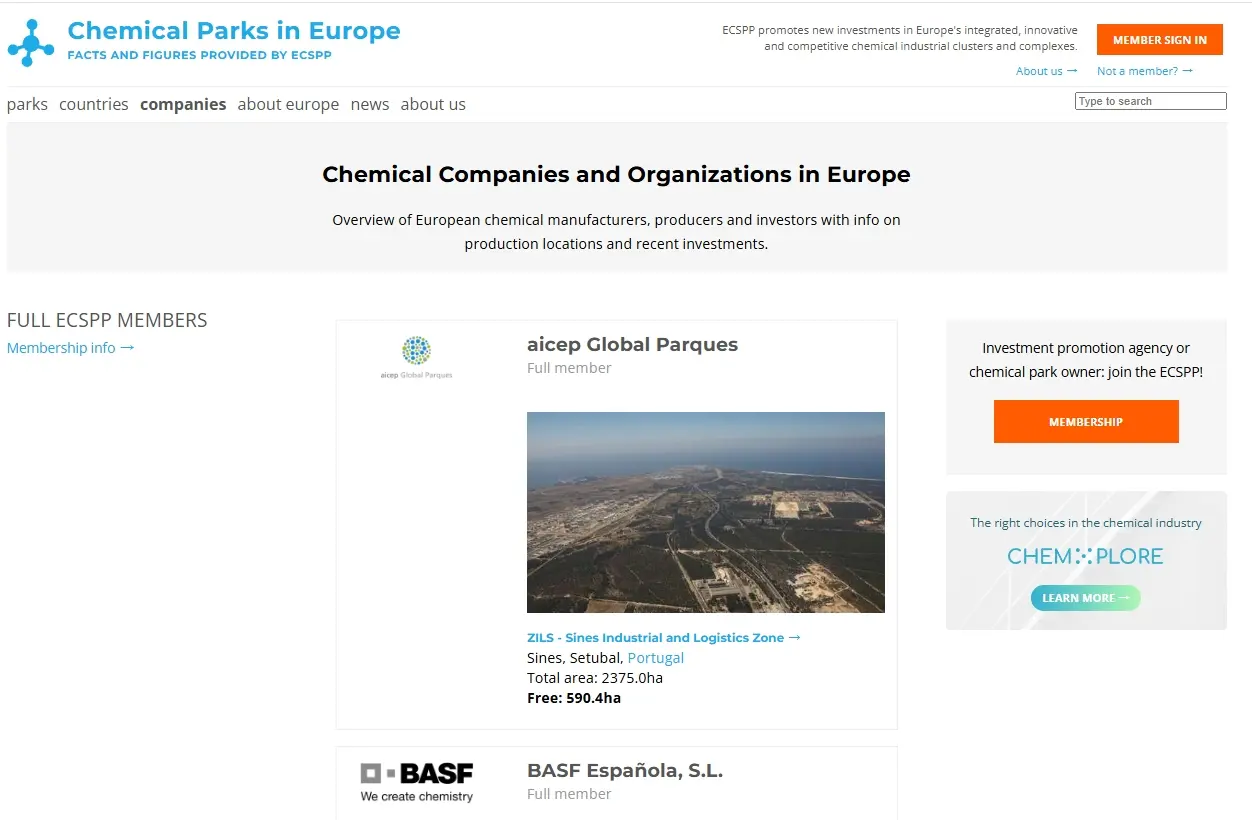Open the about us menu item
The height and width of the screenshot is (820, 1252).
pyautogui.click(x=433, y=104)
